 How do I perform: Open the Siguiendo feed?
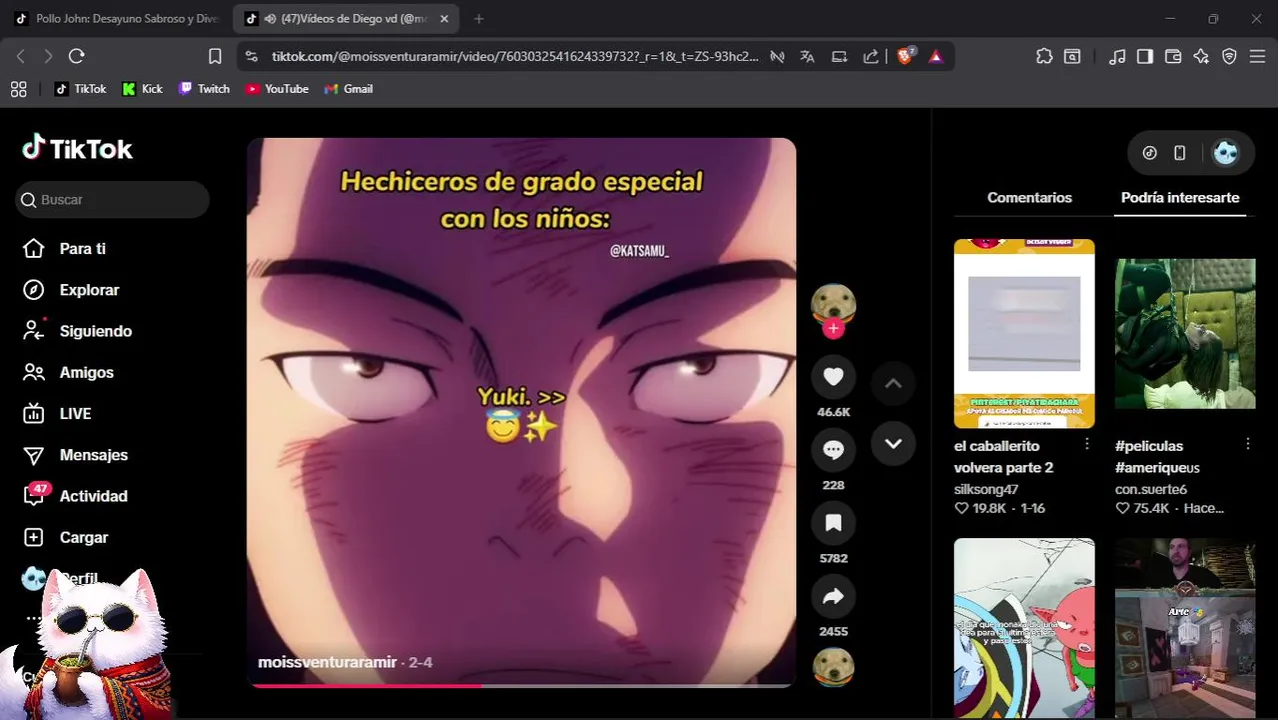[x=95, y=331]
